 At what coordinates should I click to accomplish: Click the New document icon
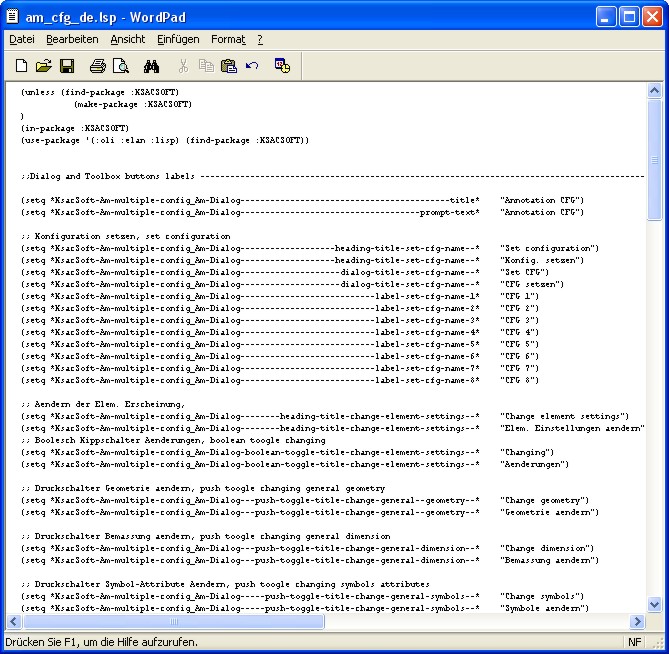(x=21, y=66)
